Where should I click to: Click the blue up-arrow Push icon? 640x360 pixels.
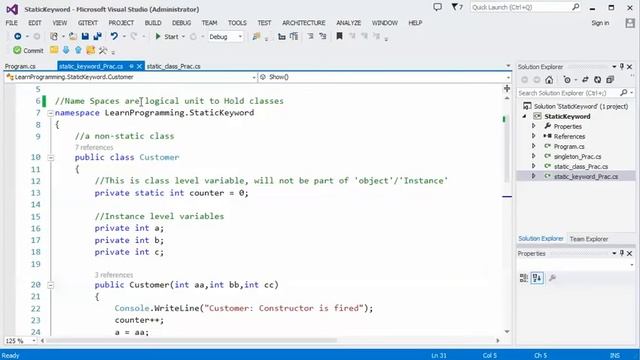pyautogui.click(x=78, y=50)
